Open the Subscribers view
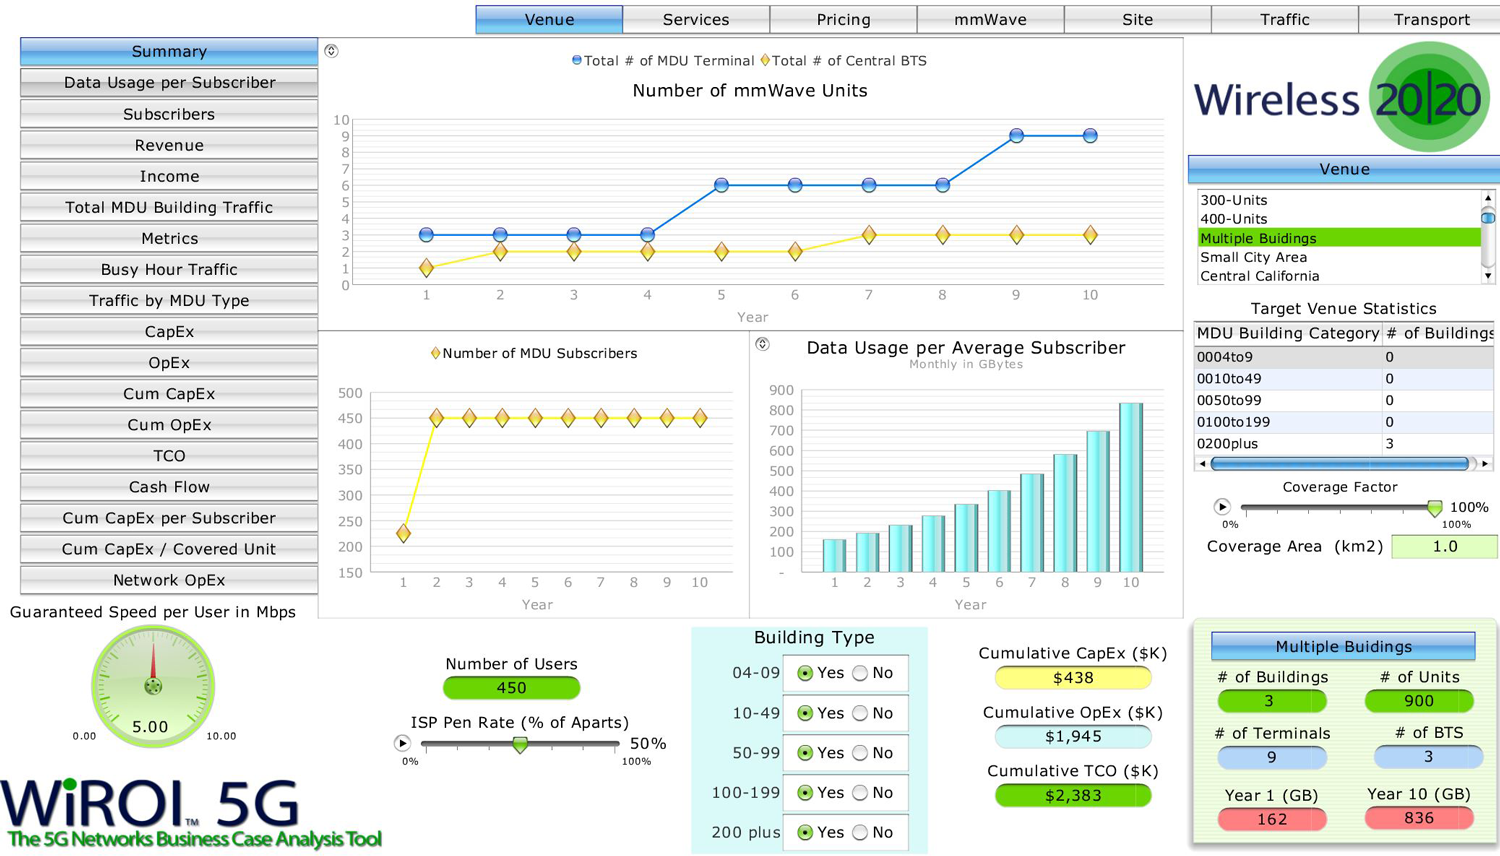This screenshot has height=856, width=1500. [x=169, y=114]
